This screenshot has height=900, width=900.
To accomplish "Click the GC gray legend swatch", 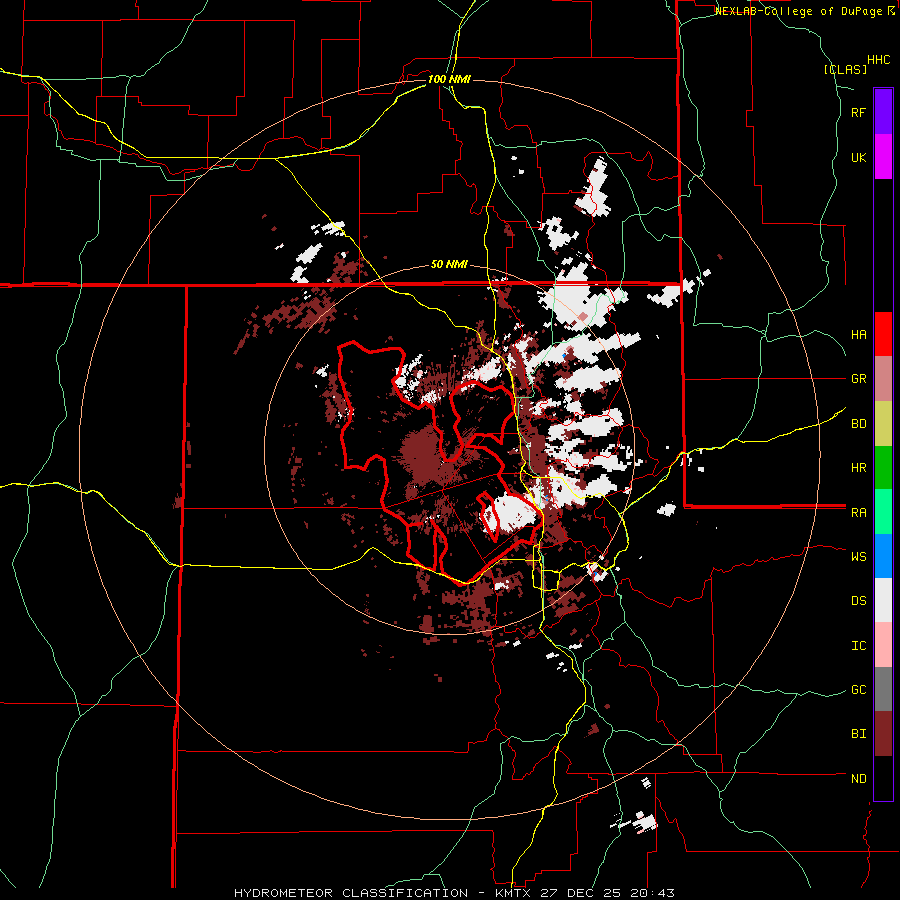I will coord(883,689).
